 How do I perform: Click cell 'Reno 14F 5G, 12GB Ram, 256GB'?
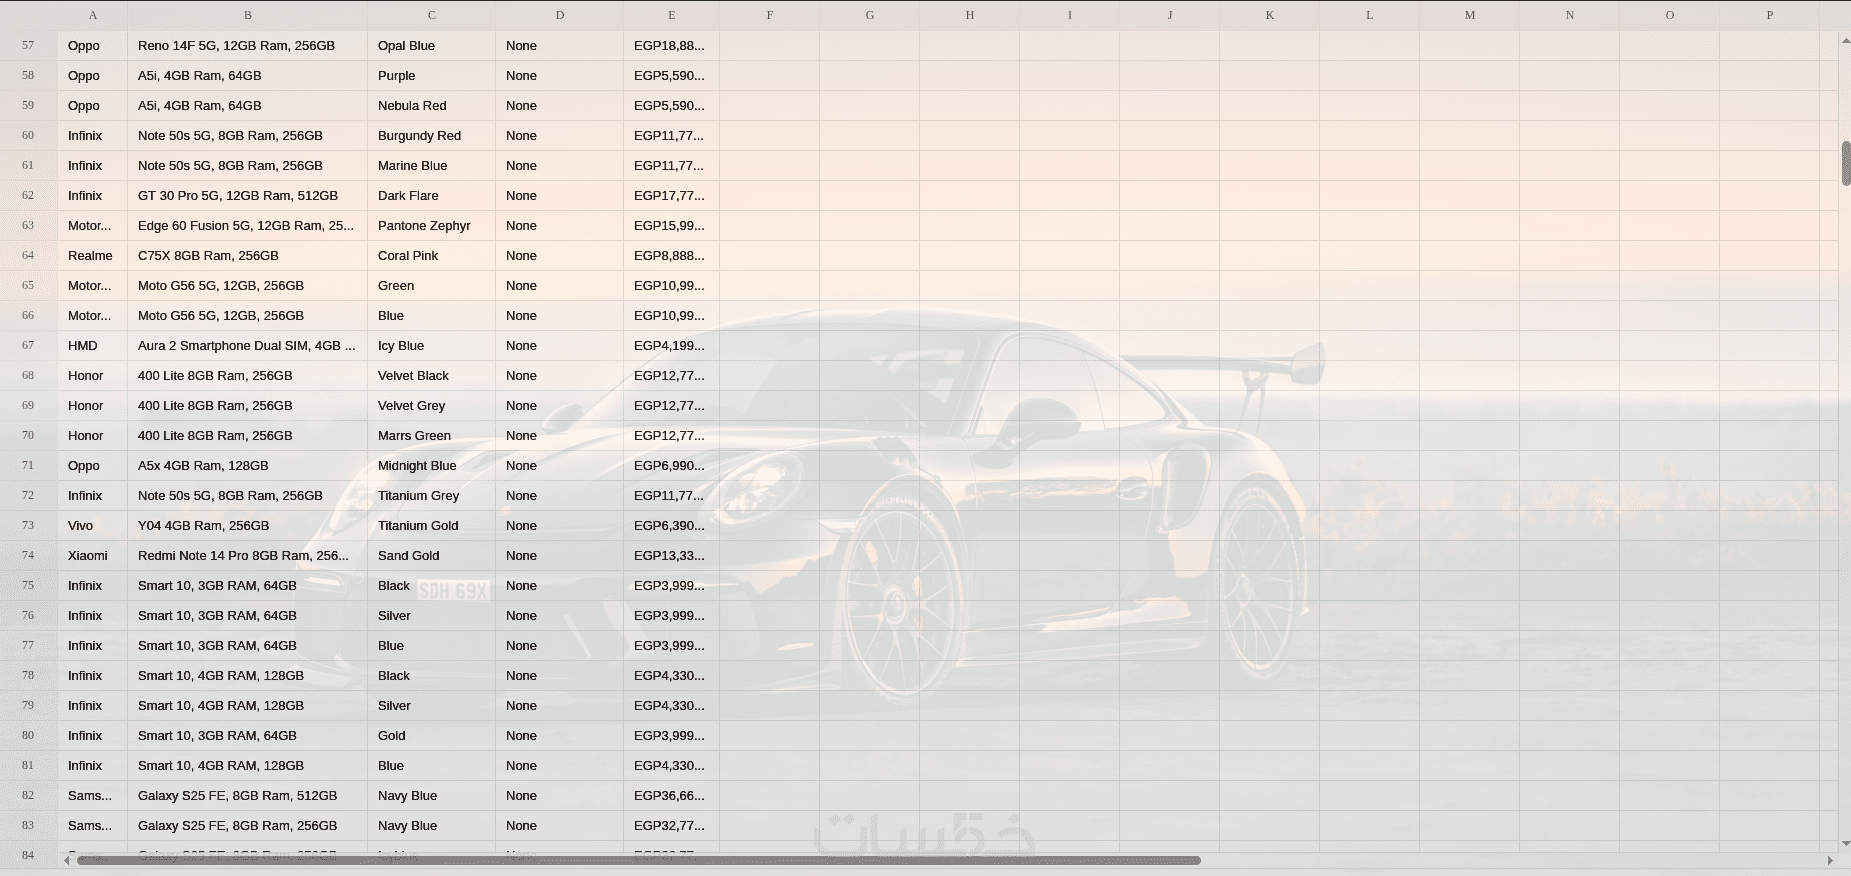(248, 45)
